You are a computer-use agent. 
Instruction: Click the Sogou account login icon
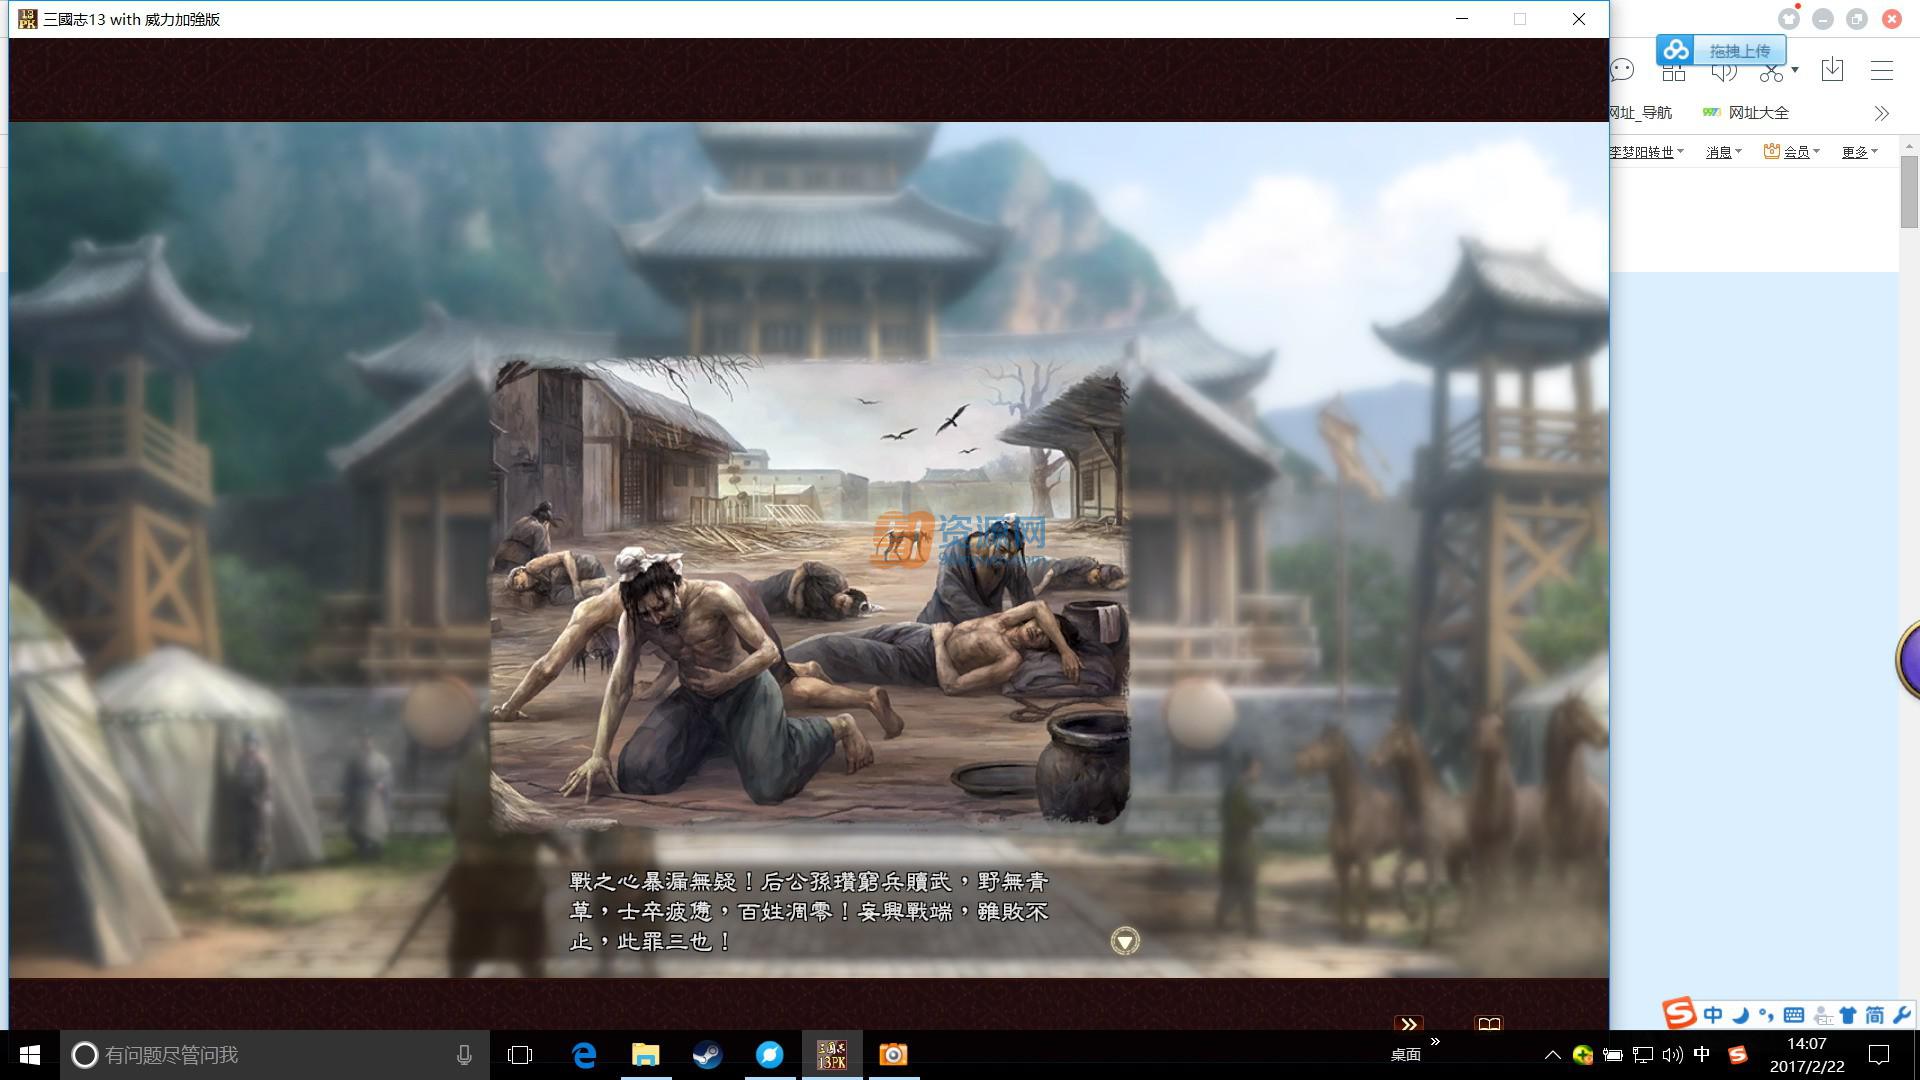(1823, 1015)
